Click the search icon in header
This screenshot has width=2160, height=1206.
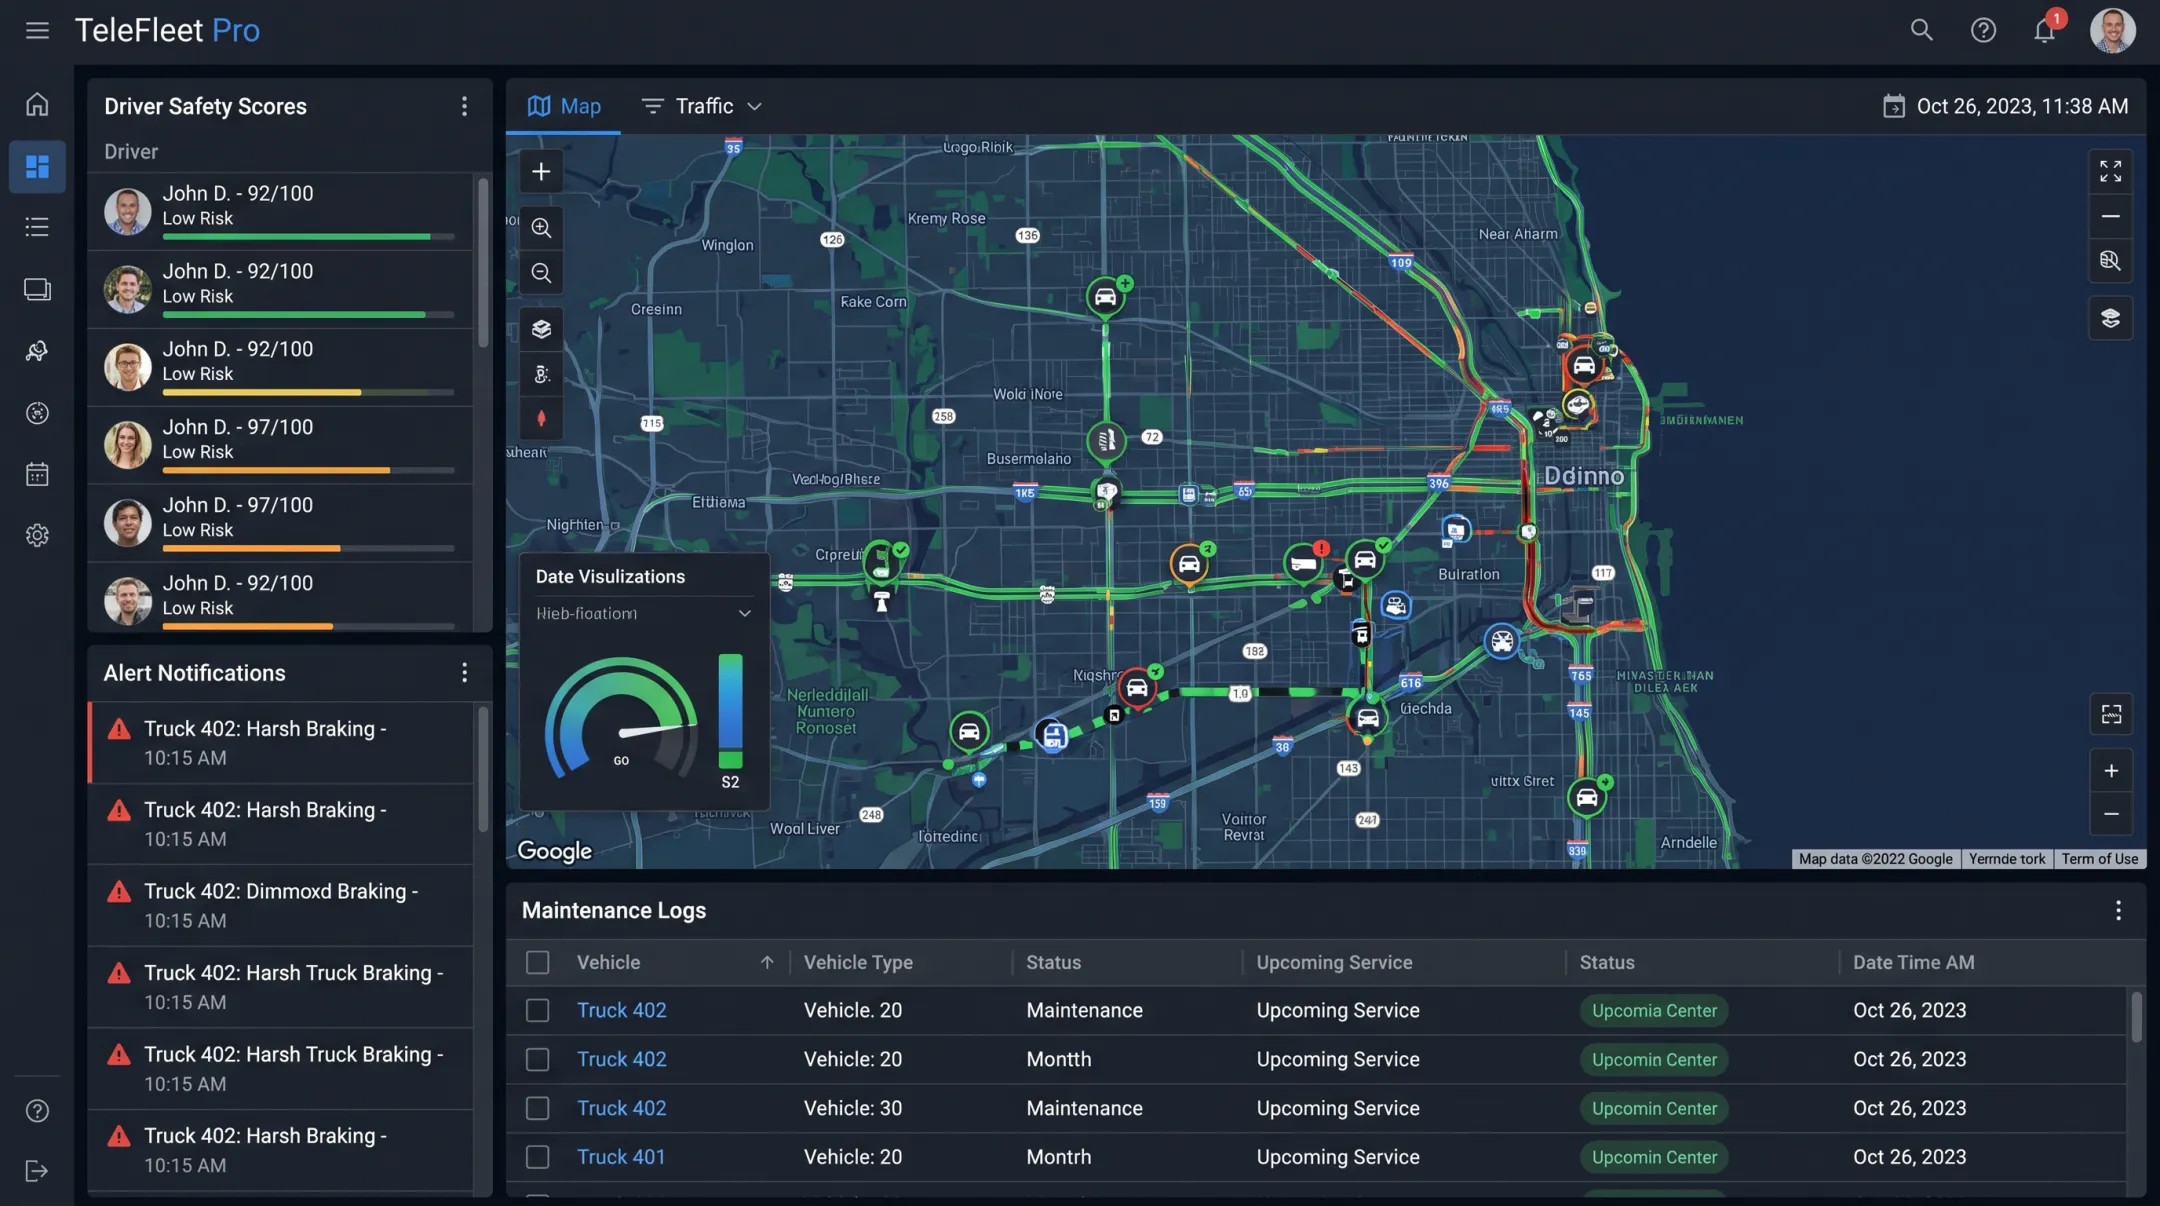[x=1921, y=30]
